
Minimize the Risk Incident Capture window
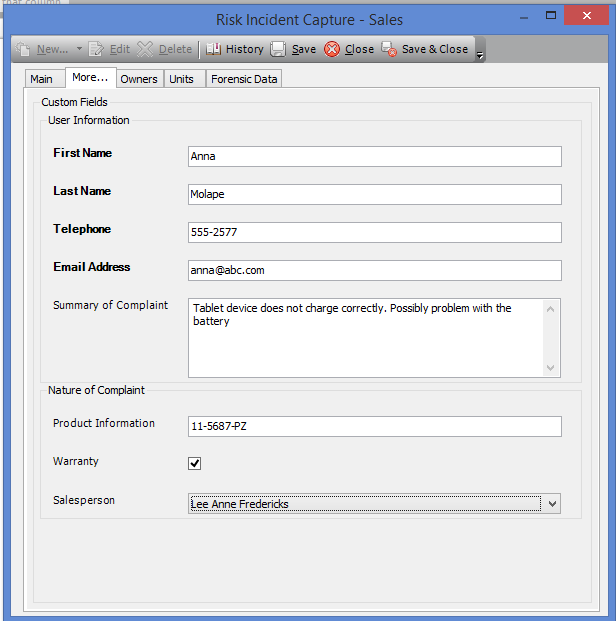pos(524,17)
